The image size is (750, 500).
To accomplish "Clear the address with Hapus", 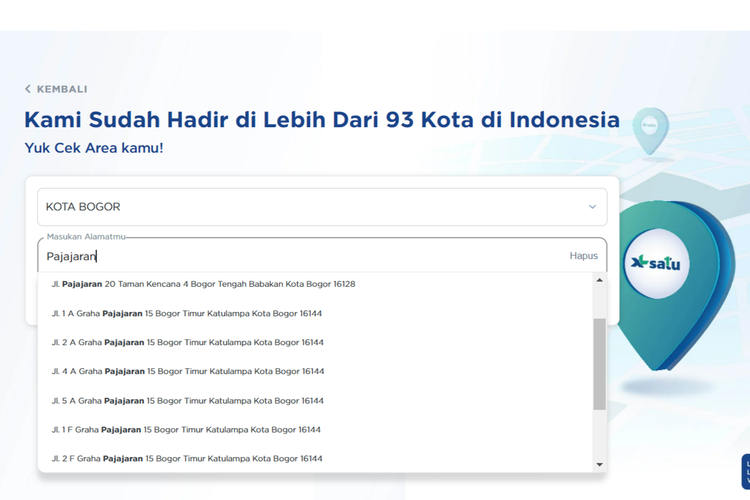I will 583,256.
